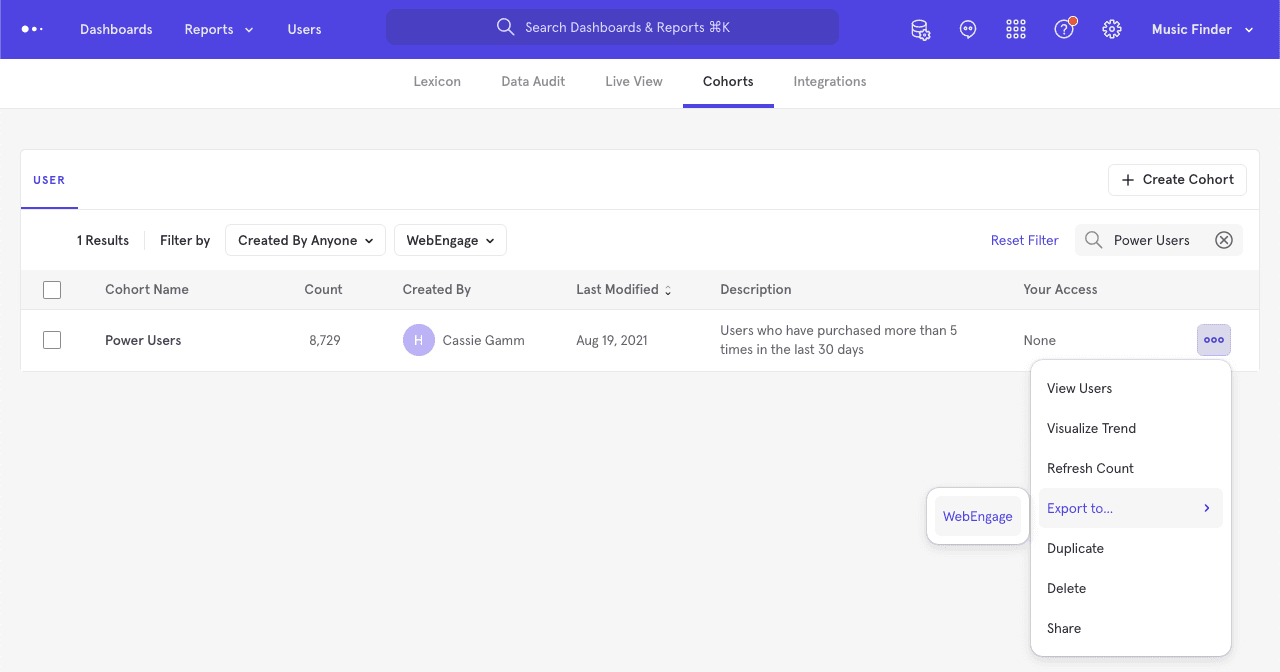Open the three-dot actions menu on Power Users row
The width and height of the screenshot is (1280, 672).
[x=1213, y=340]
